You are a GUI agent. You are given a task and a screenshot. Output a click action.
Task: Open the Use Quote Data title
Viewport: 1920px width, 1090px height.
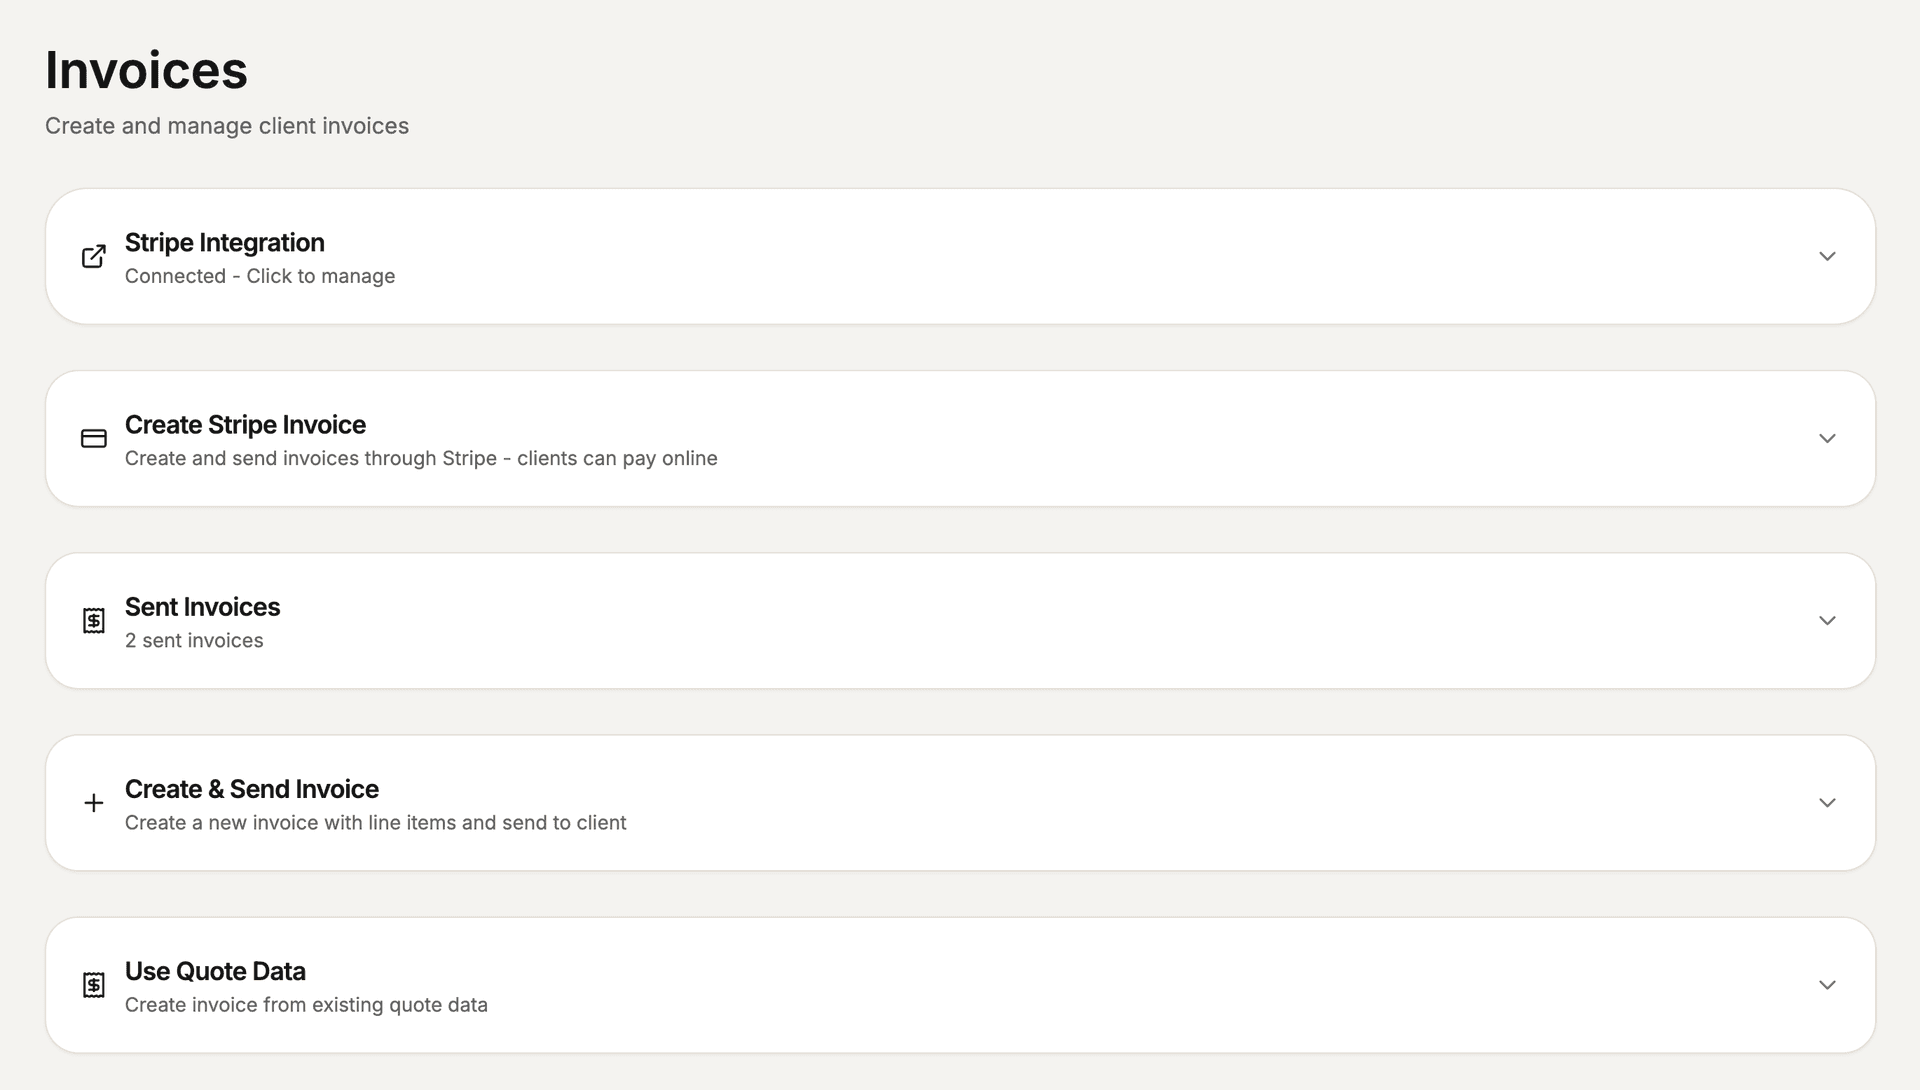point(215,971)
